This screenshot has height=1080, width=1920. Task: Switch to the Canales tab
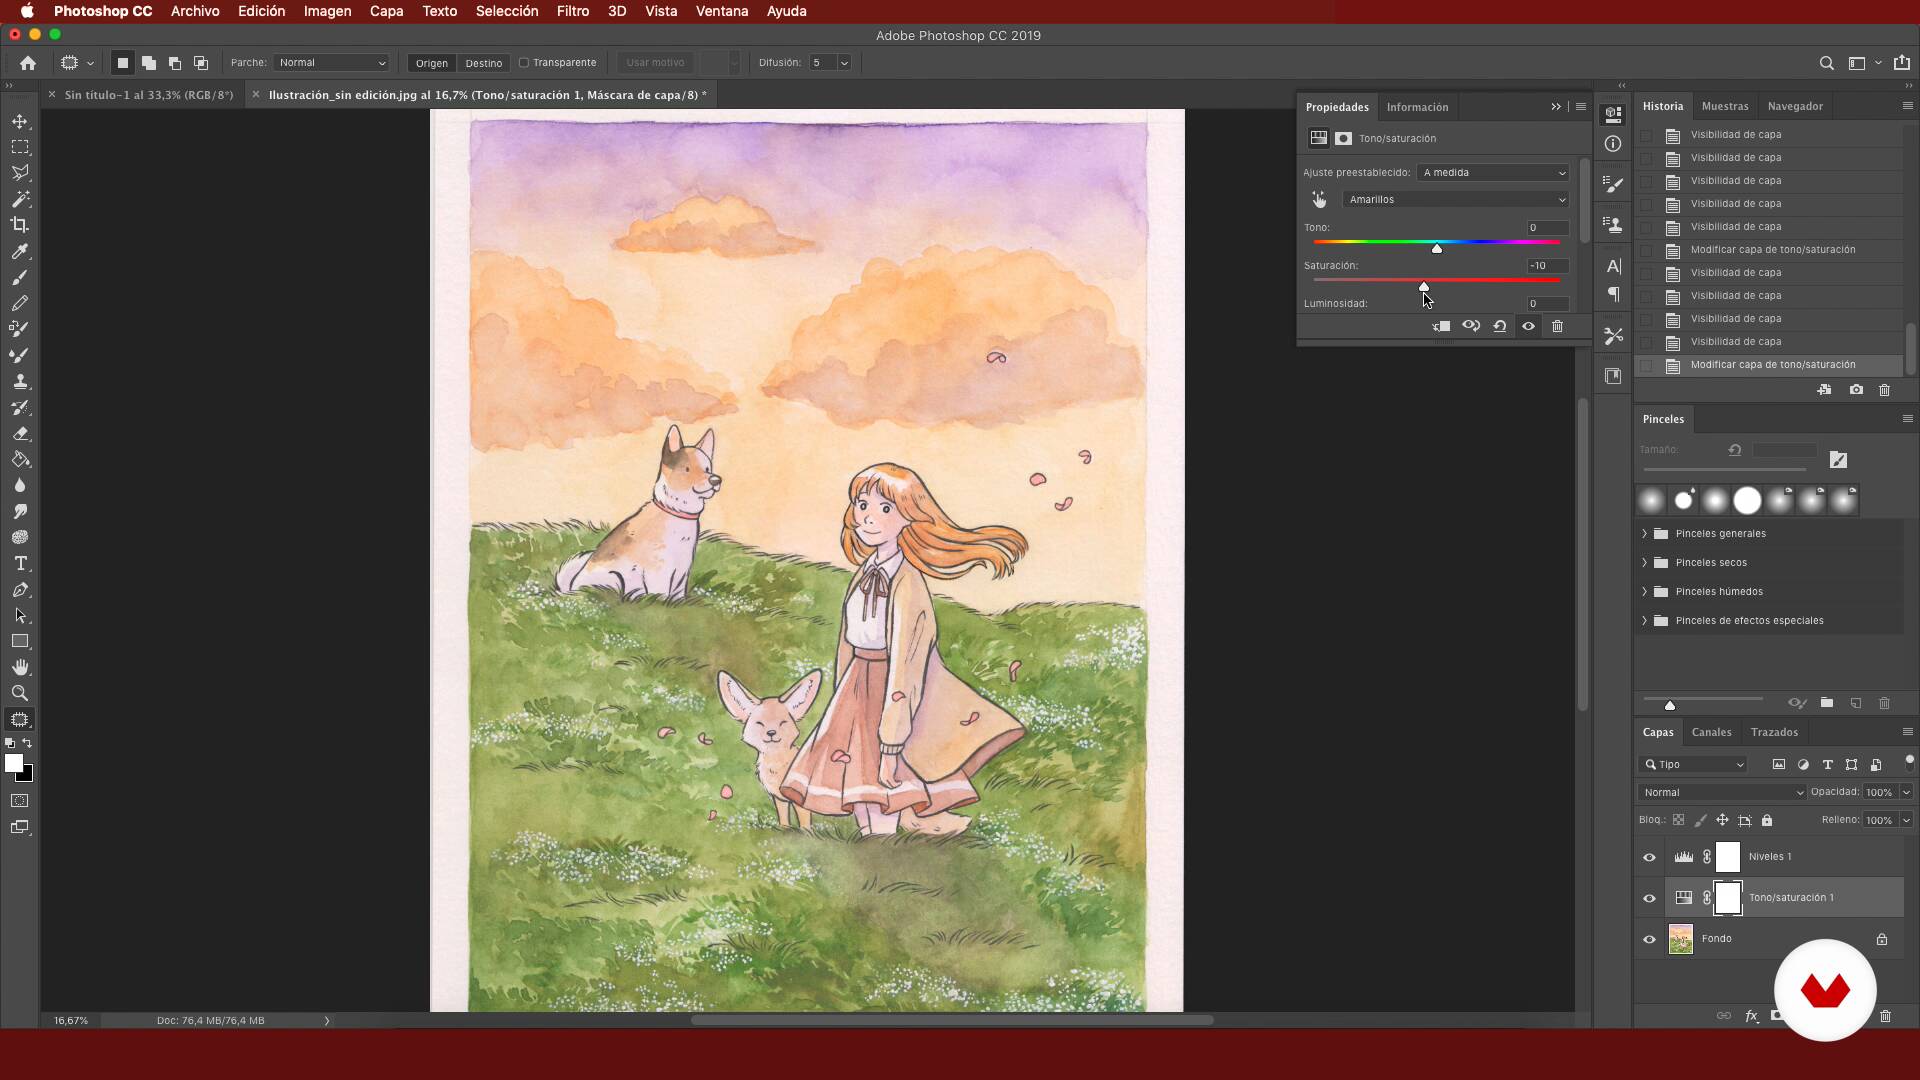[x=1711, y=732]
